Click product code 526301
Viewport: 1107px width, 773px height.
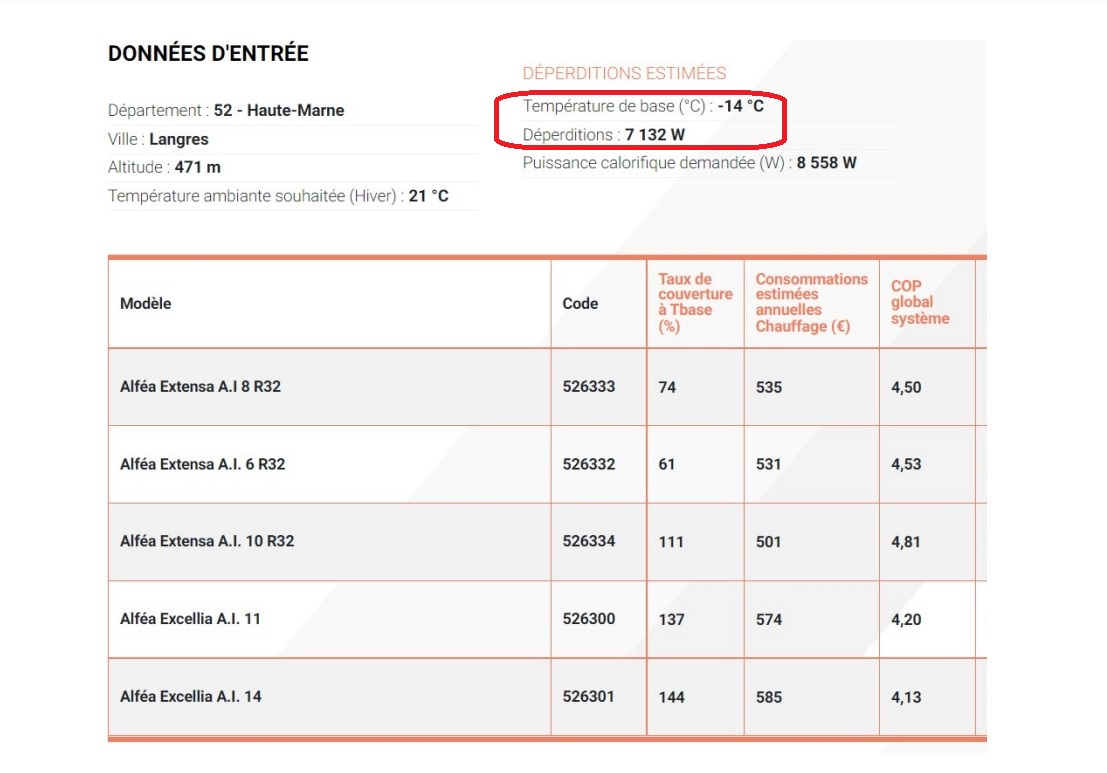pos(589,696)
